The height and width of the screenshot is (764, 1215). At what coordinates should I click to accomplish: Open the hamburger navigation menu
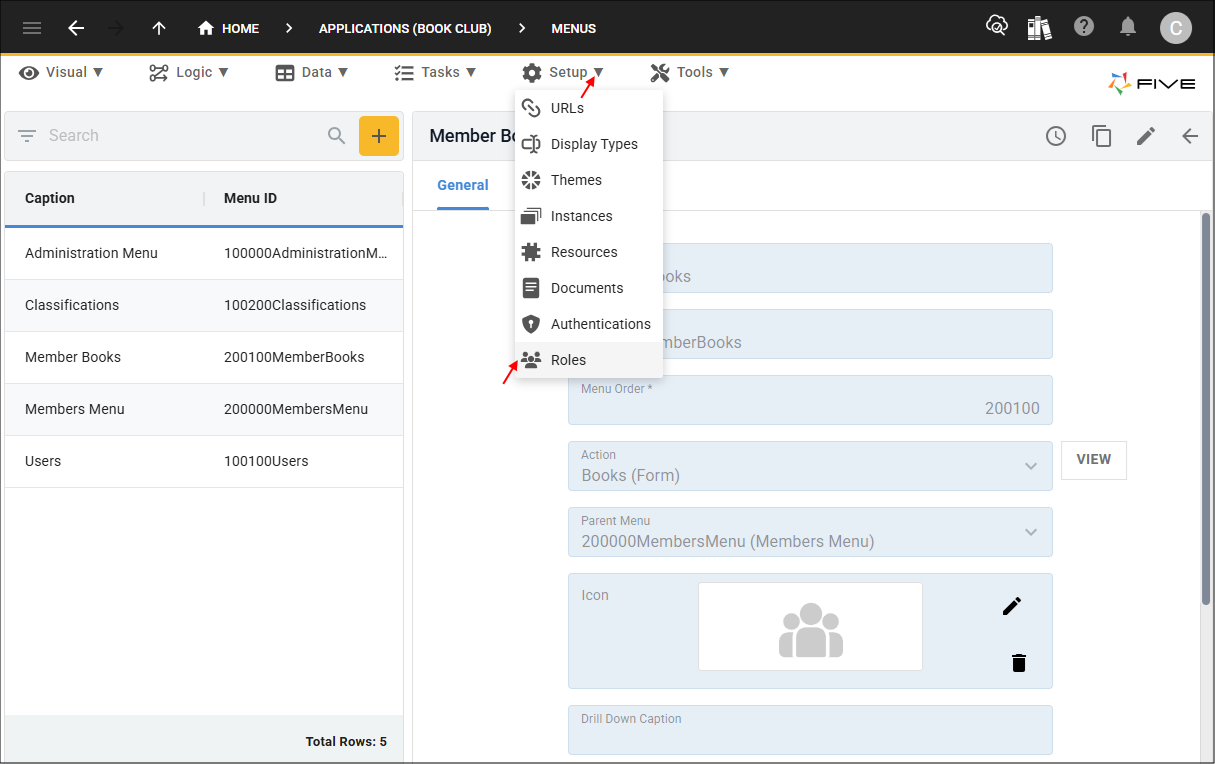(32, 28)
